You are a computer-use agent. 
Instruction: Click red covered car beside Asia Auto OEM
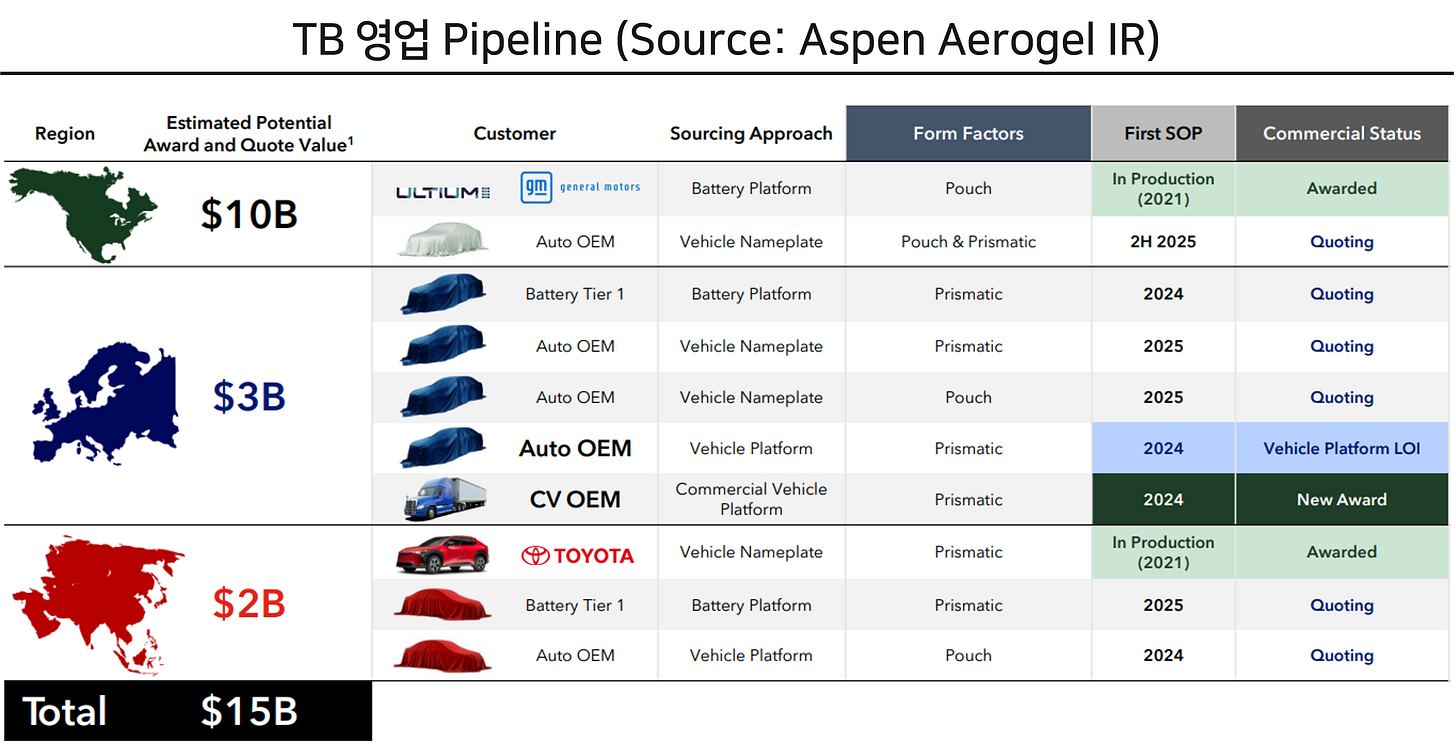click(443, 654)
